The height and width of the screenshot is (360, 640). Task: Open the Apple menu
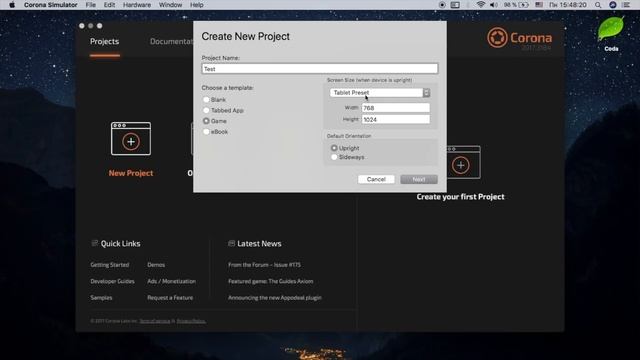click(x=12, y=5)
